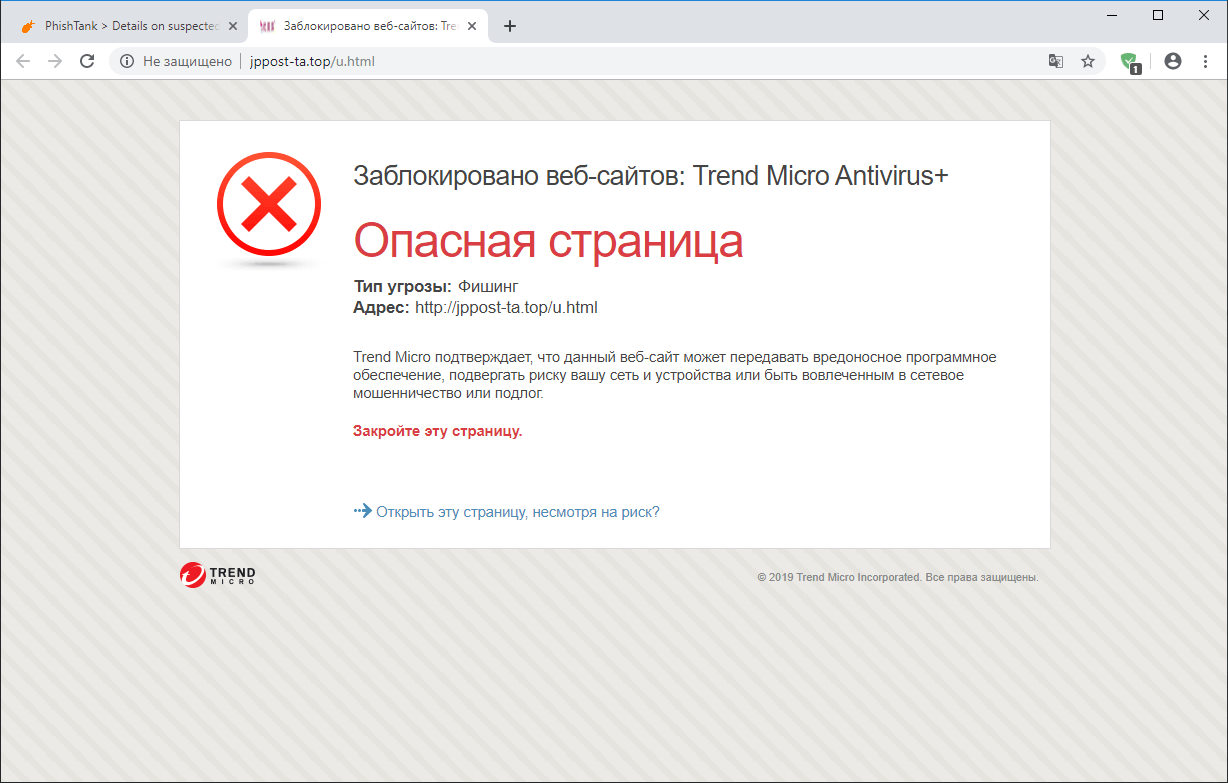Open the Chrome profile avatar
This screenshot has height=783, width=1228.
tap(1173, 61)
